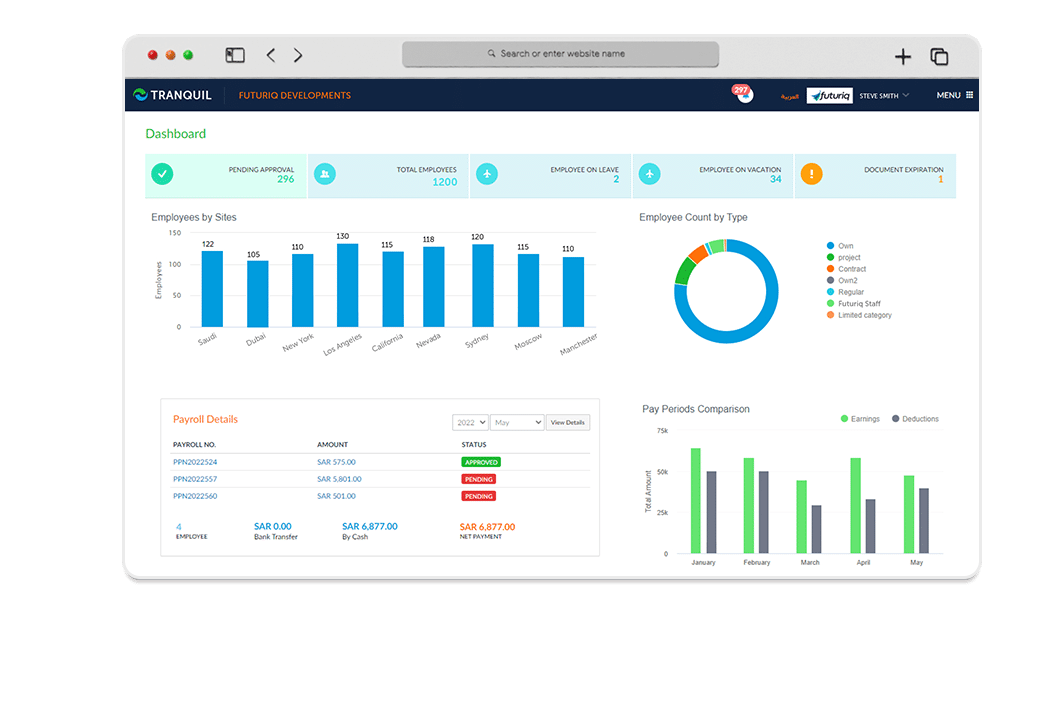The width and height of the screenshot is (1050, 705).
Task: Click SAR 0.00 bank transfer total
Action: click(273, 526)
